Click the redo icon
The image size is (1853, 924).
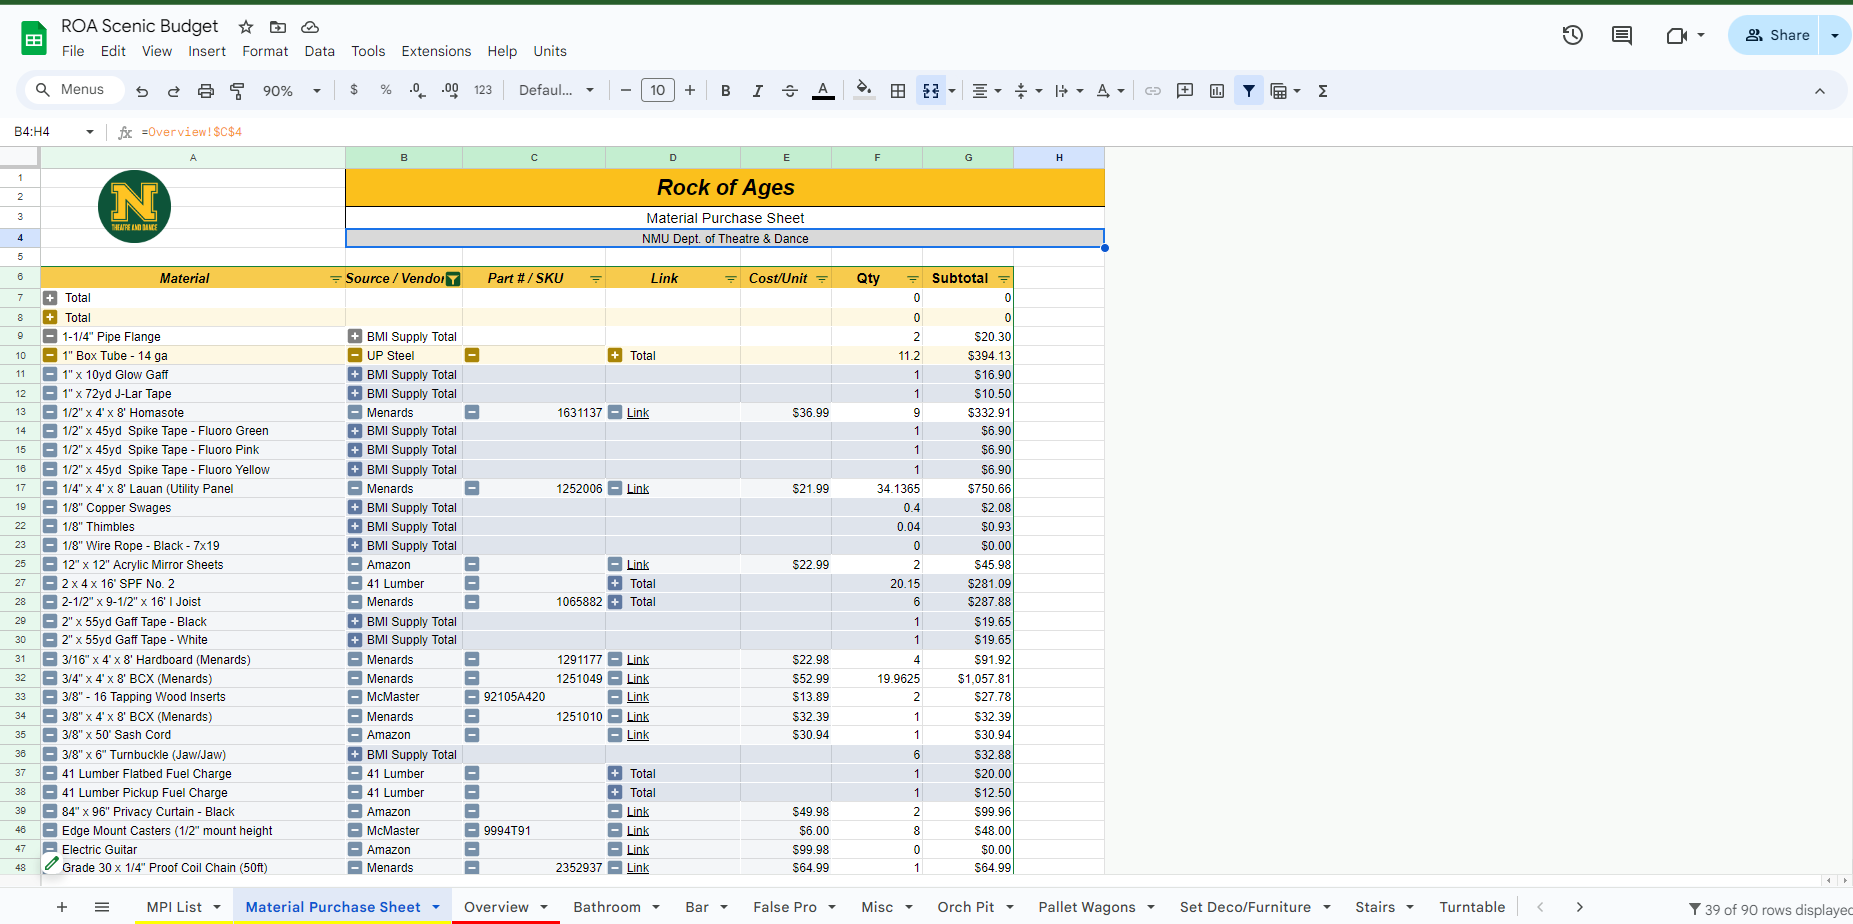[173, 91]
